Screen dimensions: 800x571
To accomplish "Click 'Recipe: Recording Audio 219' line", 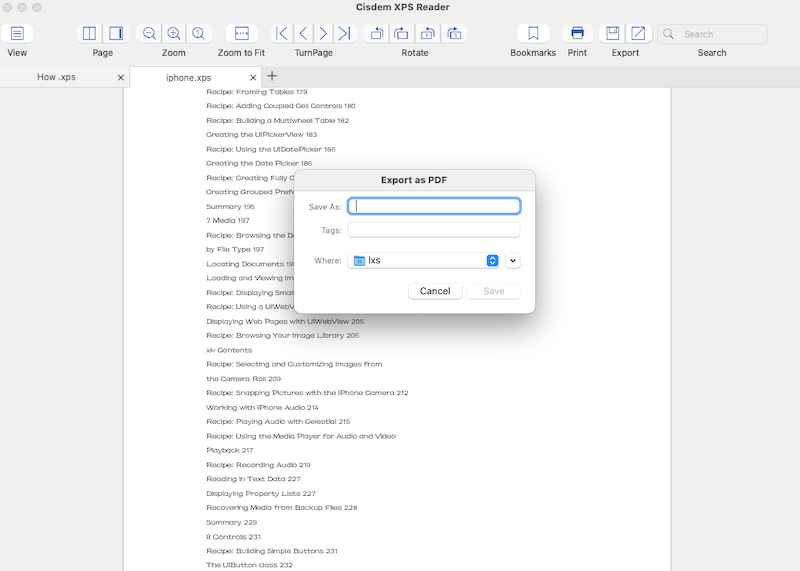I will 258,465.
